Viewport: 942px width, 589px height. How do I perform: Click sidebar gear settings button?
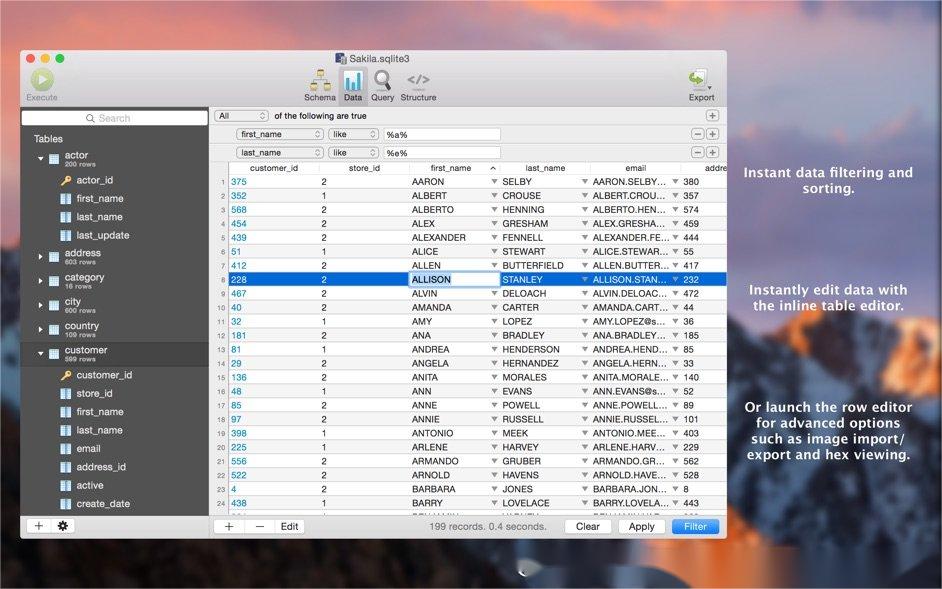point(62,526)
